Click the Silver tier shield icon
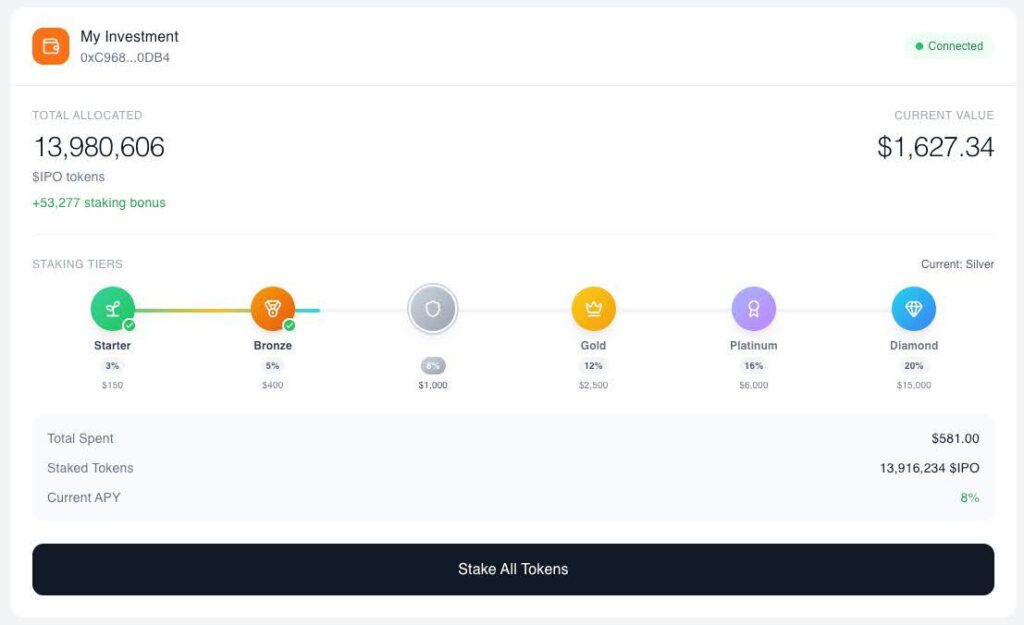 coord(432,309)
